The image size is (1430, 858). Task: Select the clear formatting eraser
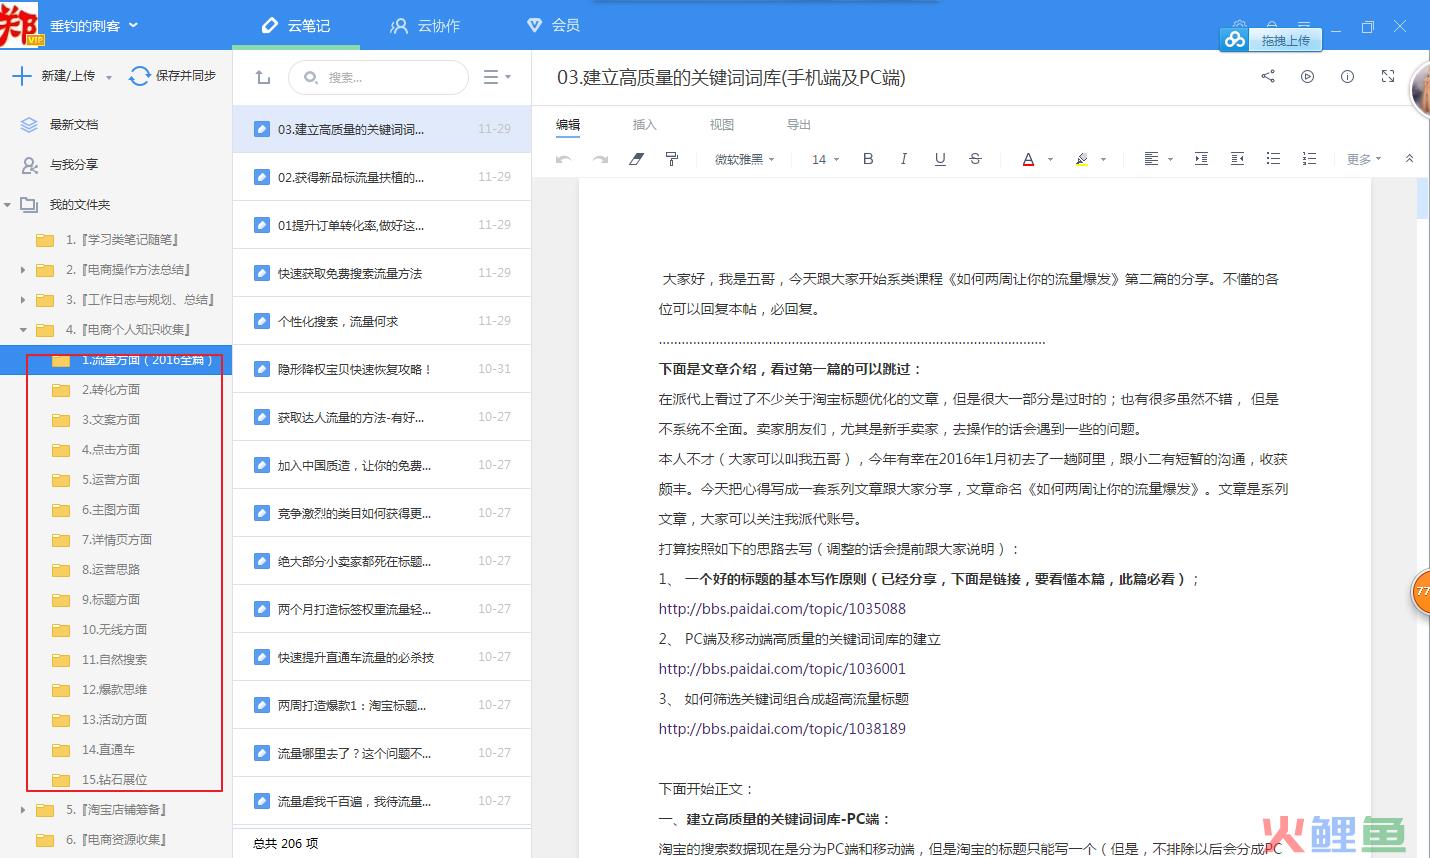click(x=636, y=159)
